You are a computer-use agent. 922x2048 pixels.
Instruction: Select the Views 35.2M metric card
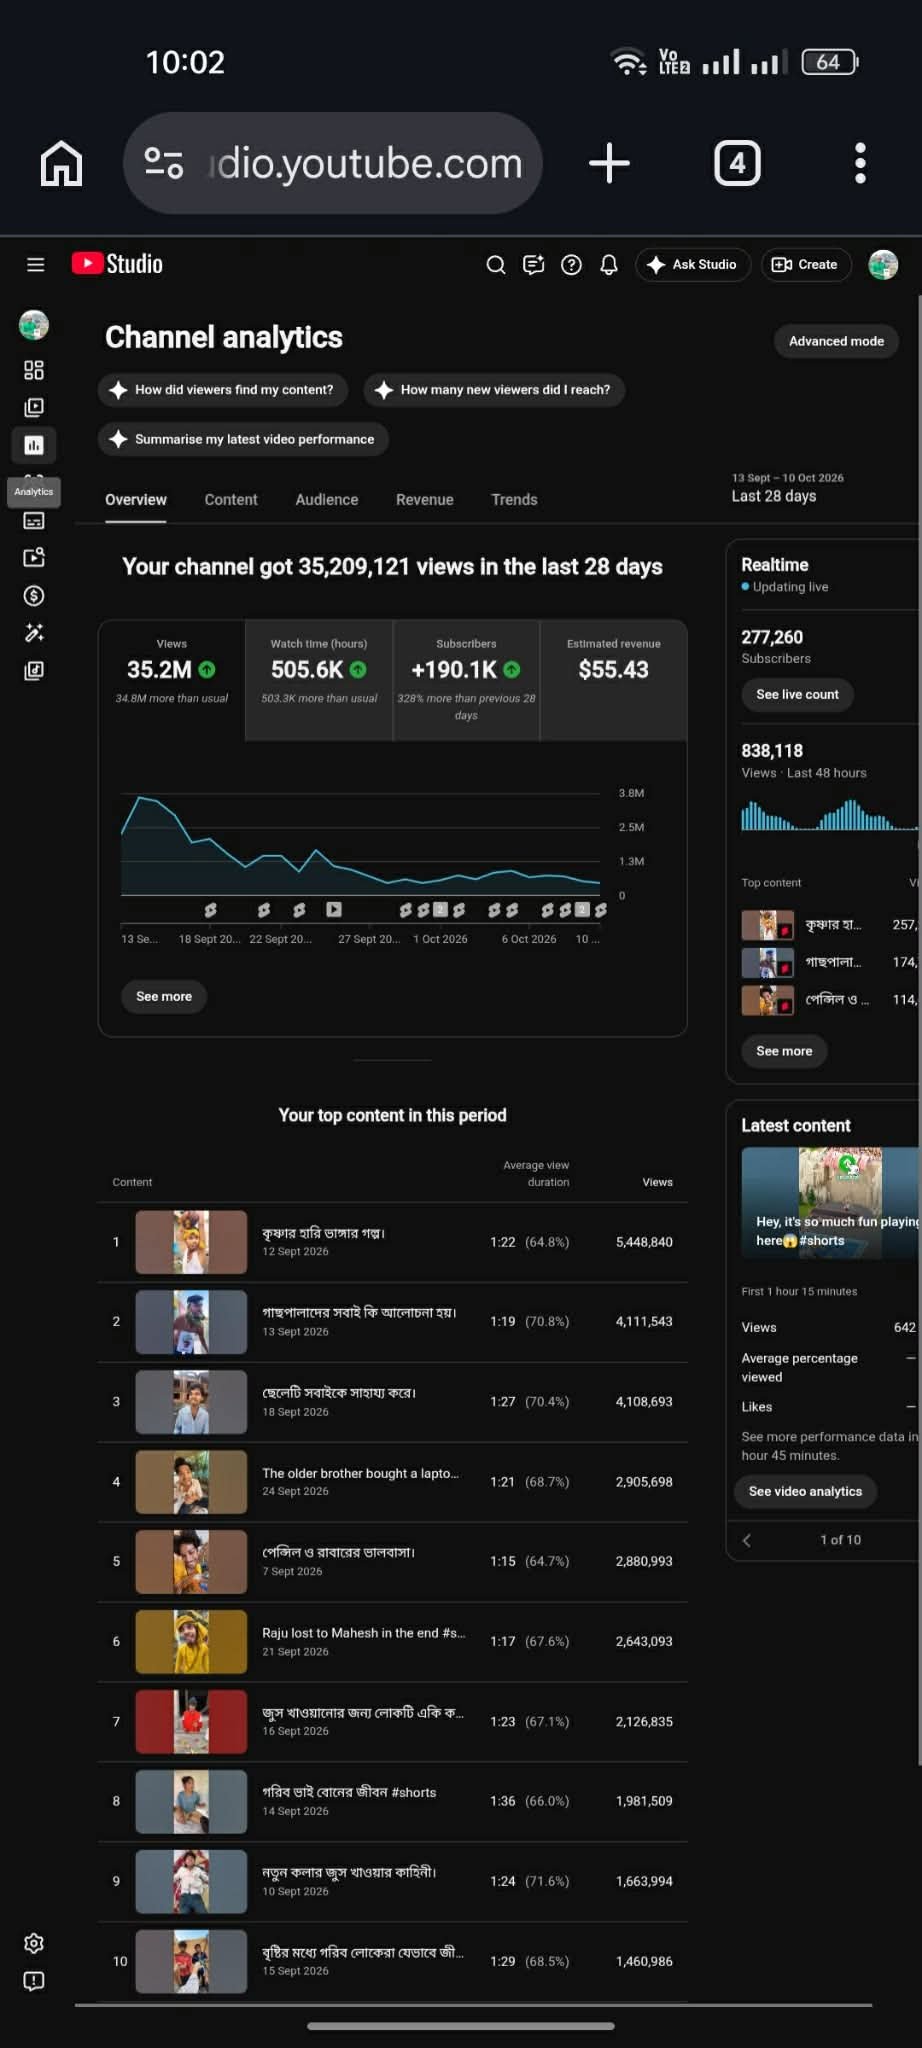[x=172, y=680]
